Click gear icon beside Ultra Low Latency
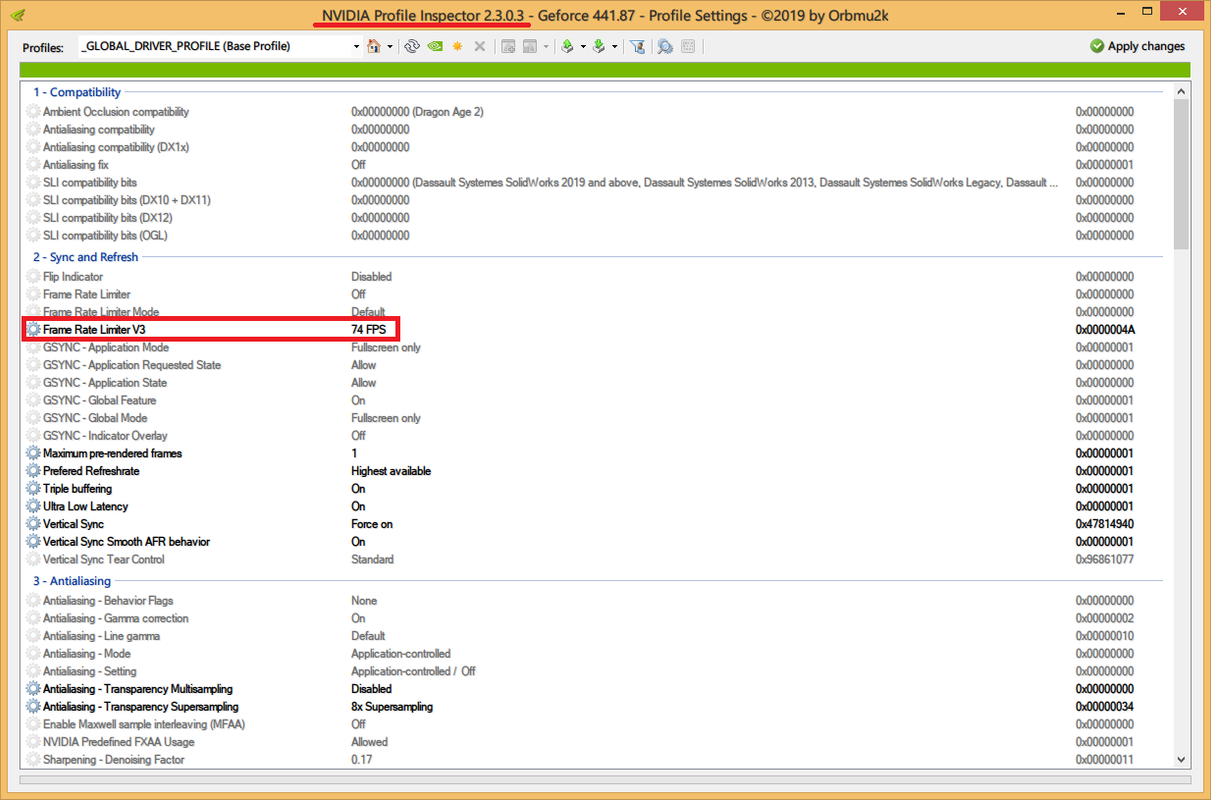 point(34,506)
